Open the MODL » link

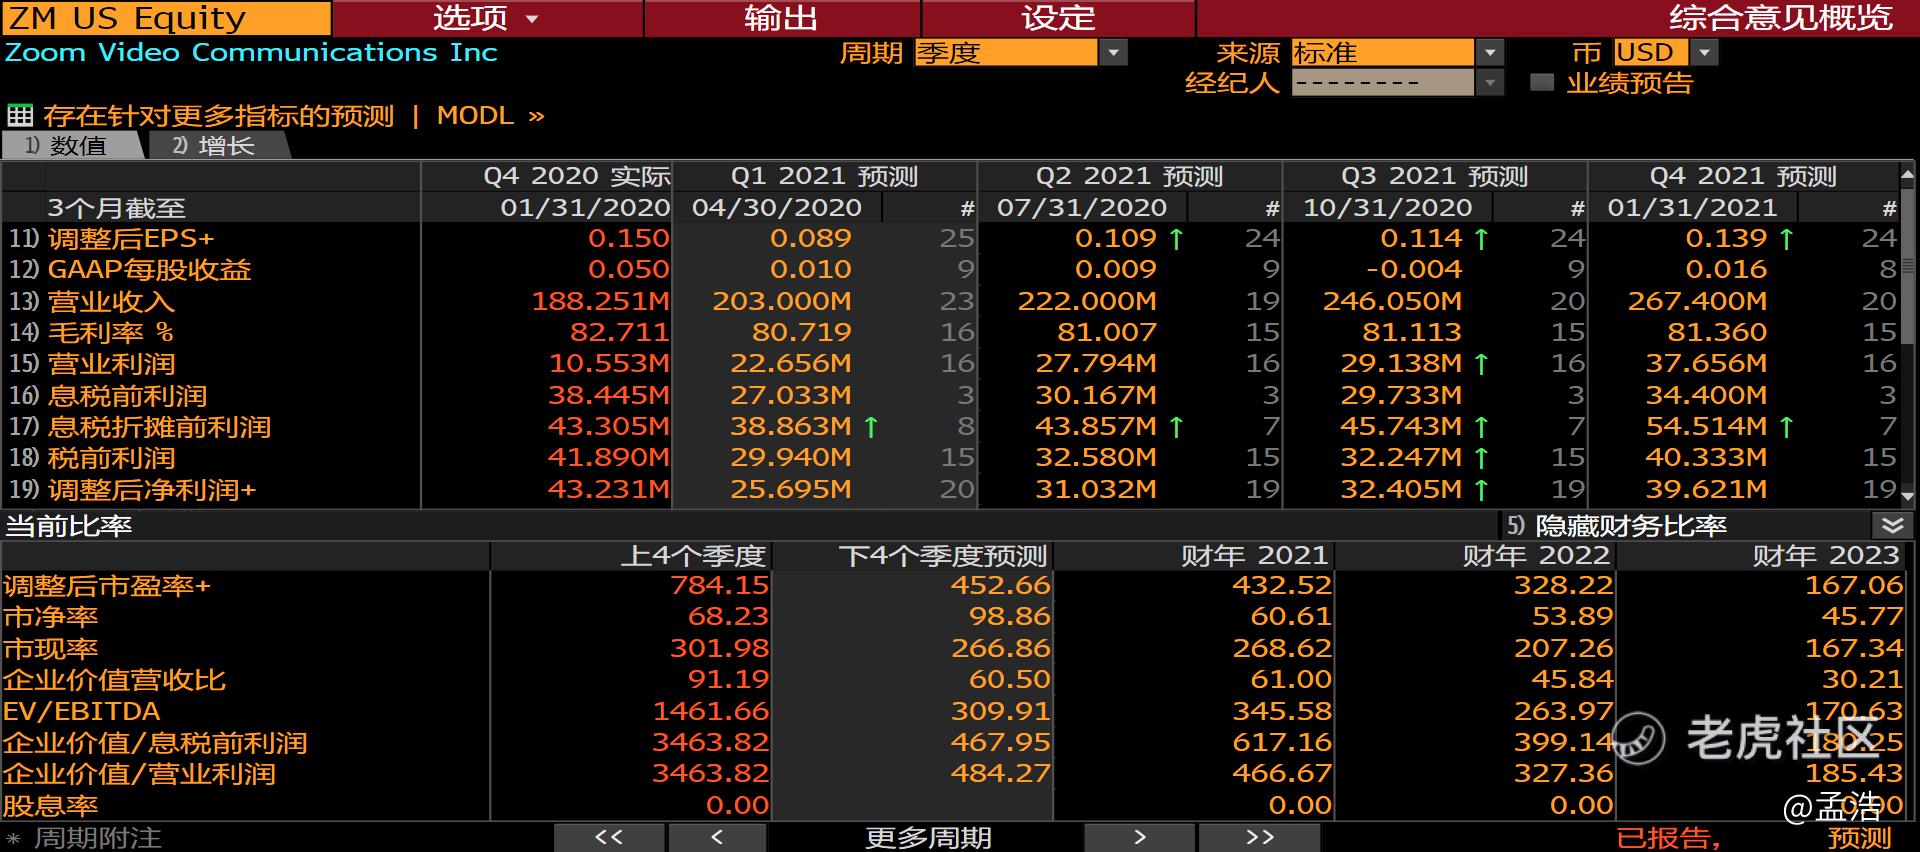click(x=490, y=116)
